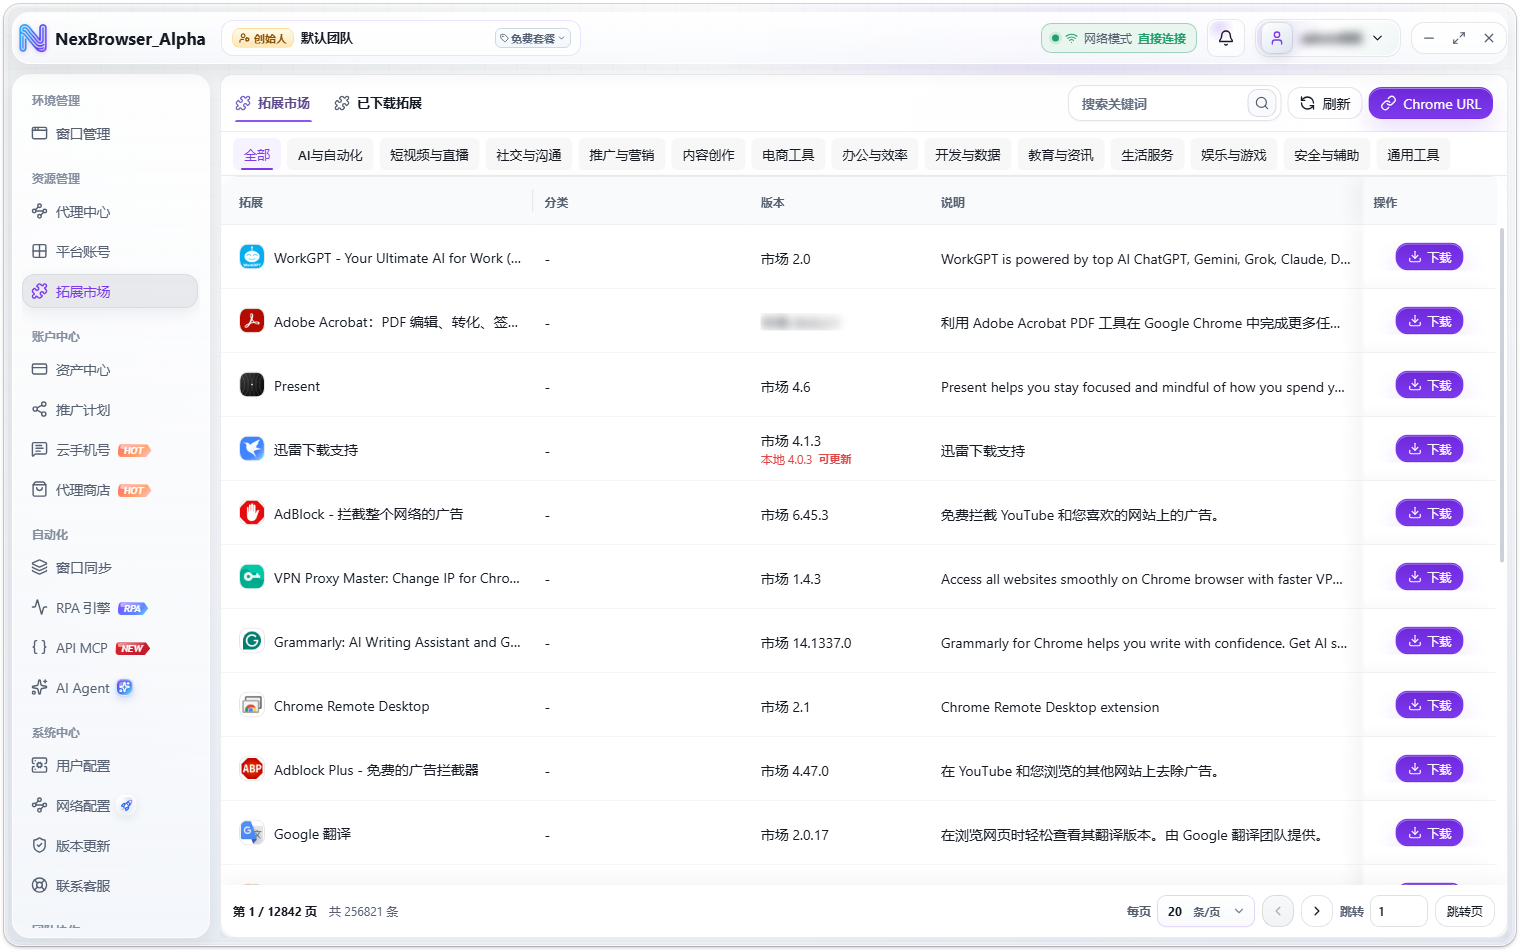Image resolution: width=1520 pixels, height=950 pixels.
Task: Open 代理中心 in sidebar
Action: coord(110,212)
